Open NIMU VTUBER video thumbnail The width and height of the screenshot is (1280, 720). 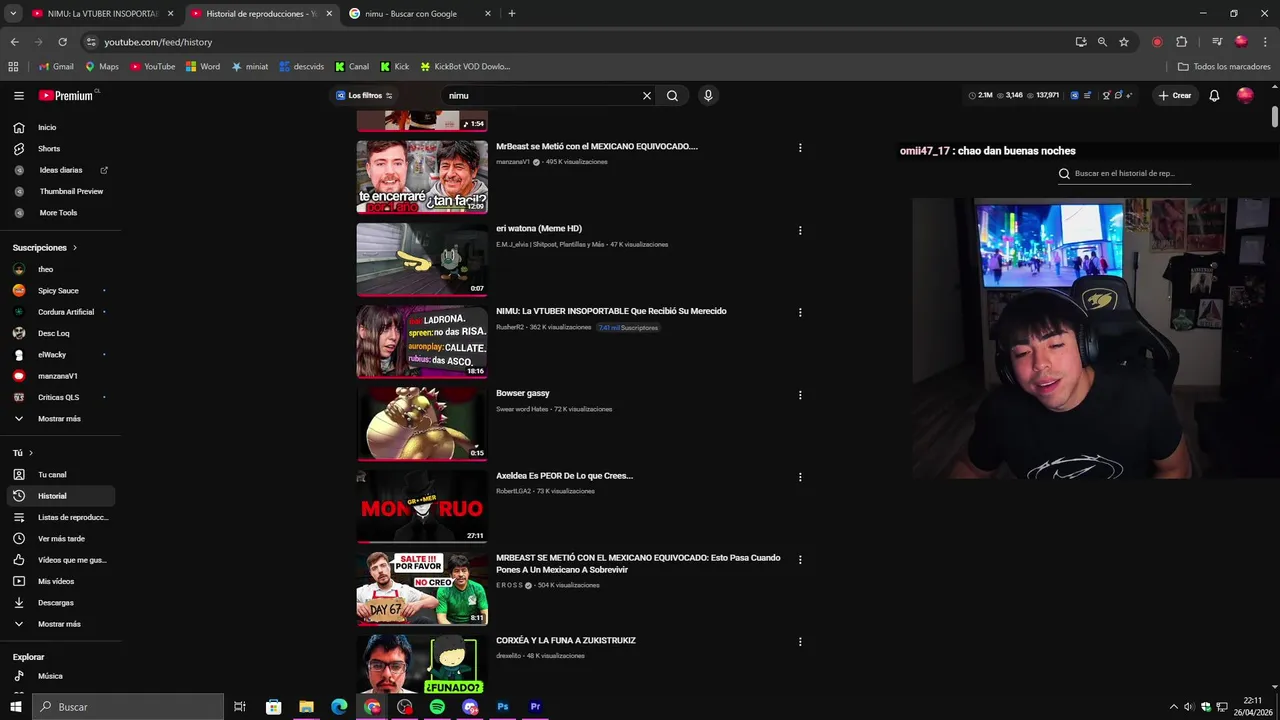(x=422, y=342)
